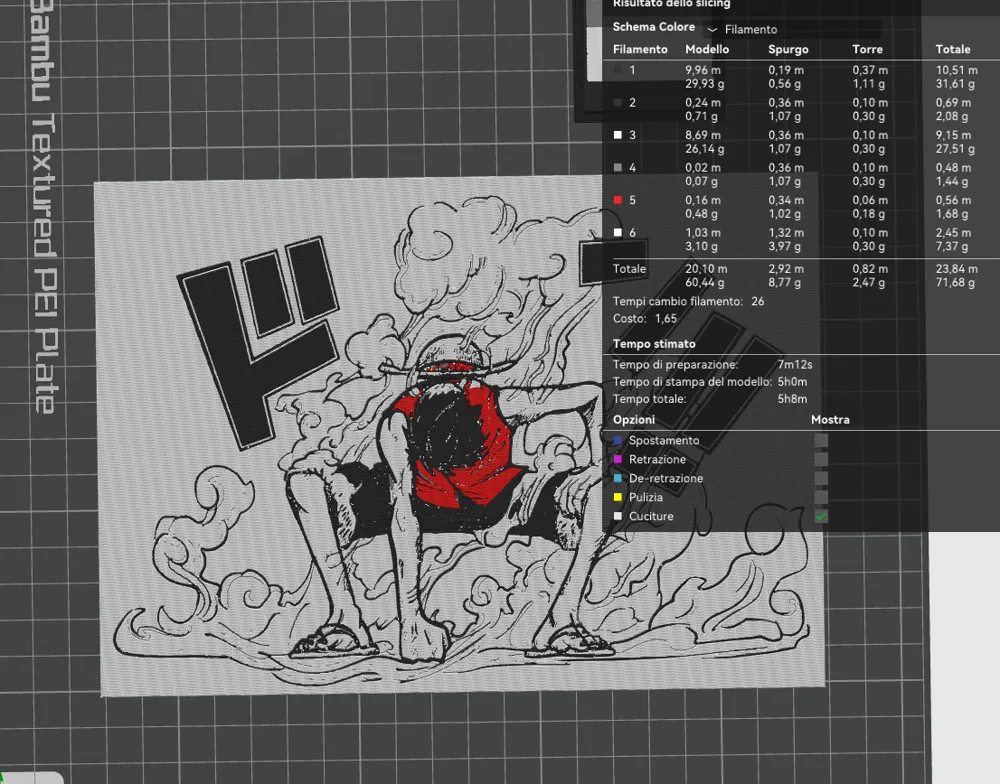Toggle the De-retrazione show checkbox
This screenshot has height=784, width=1000.
(x=821, y=479)
